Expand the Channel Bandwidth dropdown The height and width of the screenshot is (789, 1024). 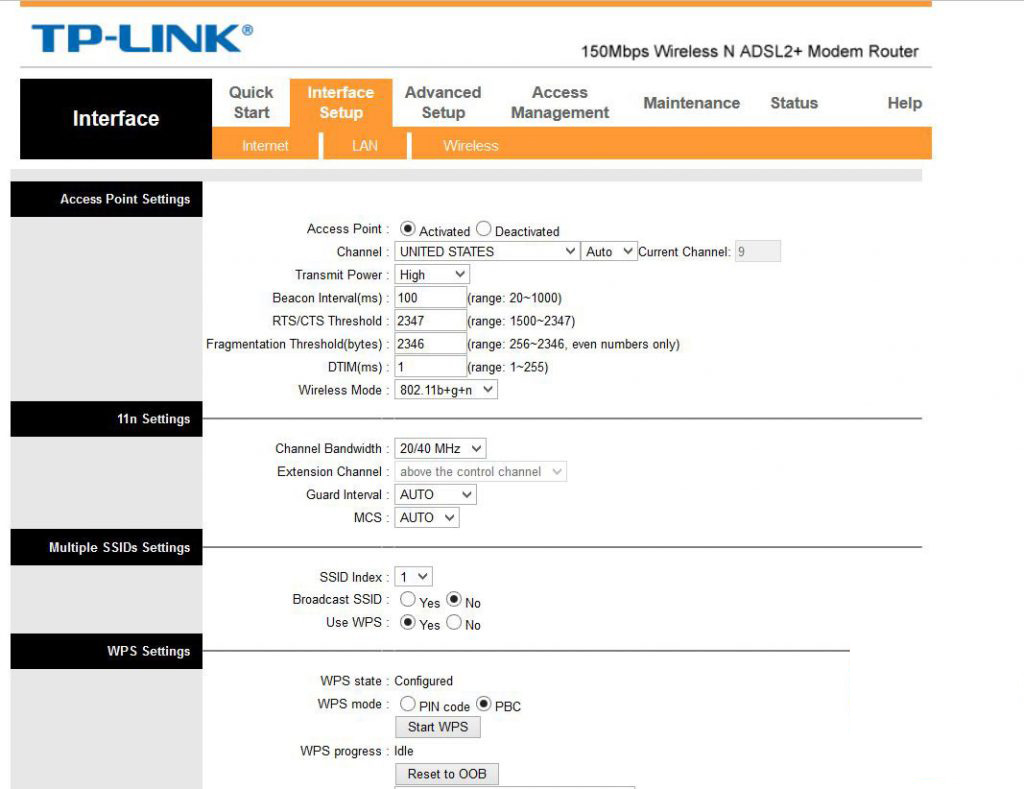[x=440, y=449]
